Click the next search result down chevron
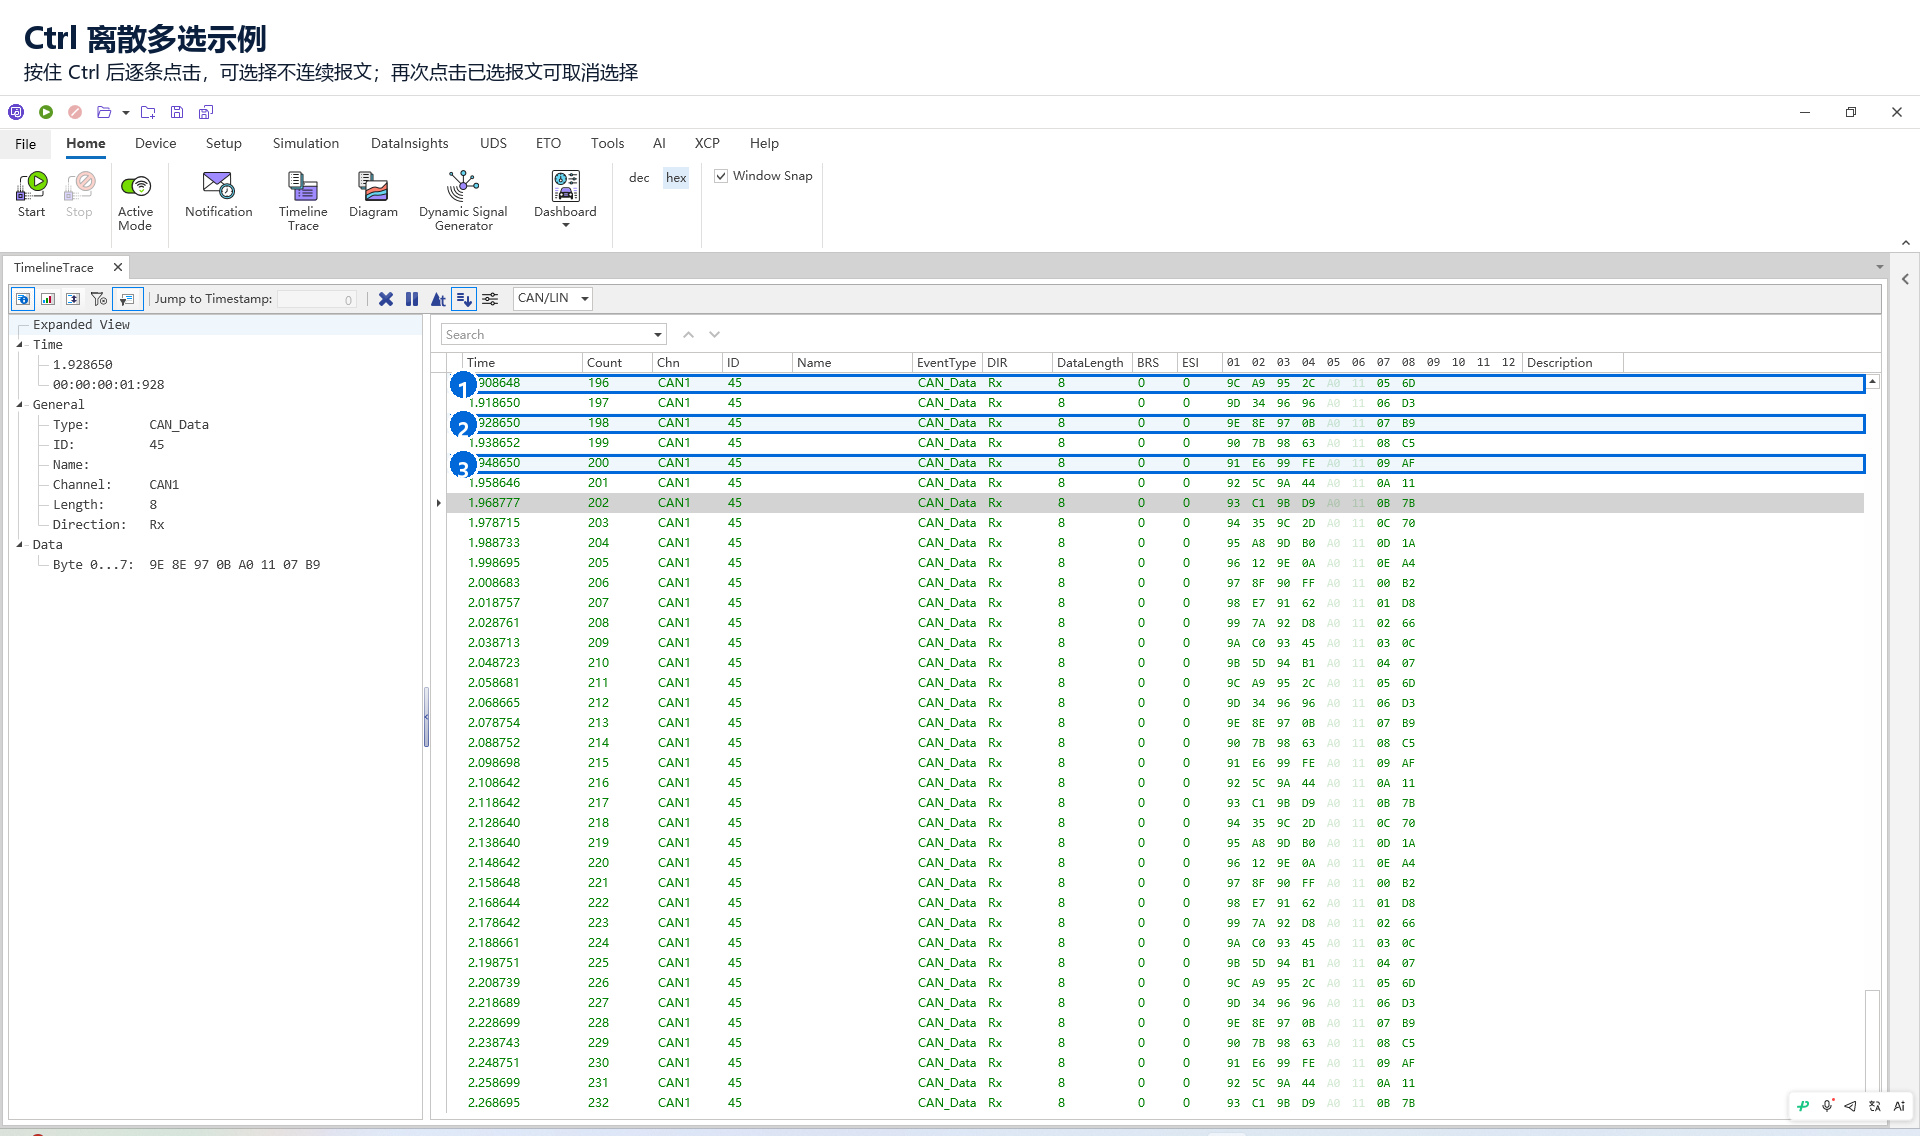Image resolution: width=1920 pixels, height=1136 pixels. tap(714, 335)
